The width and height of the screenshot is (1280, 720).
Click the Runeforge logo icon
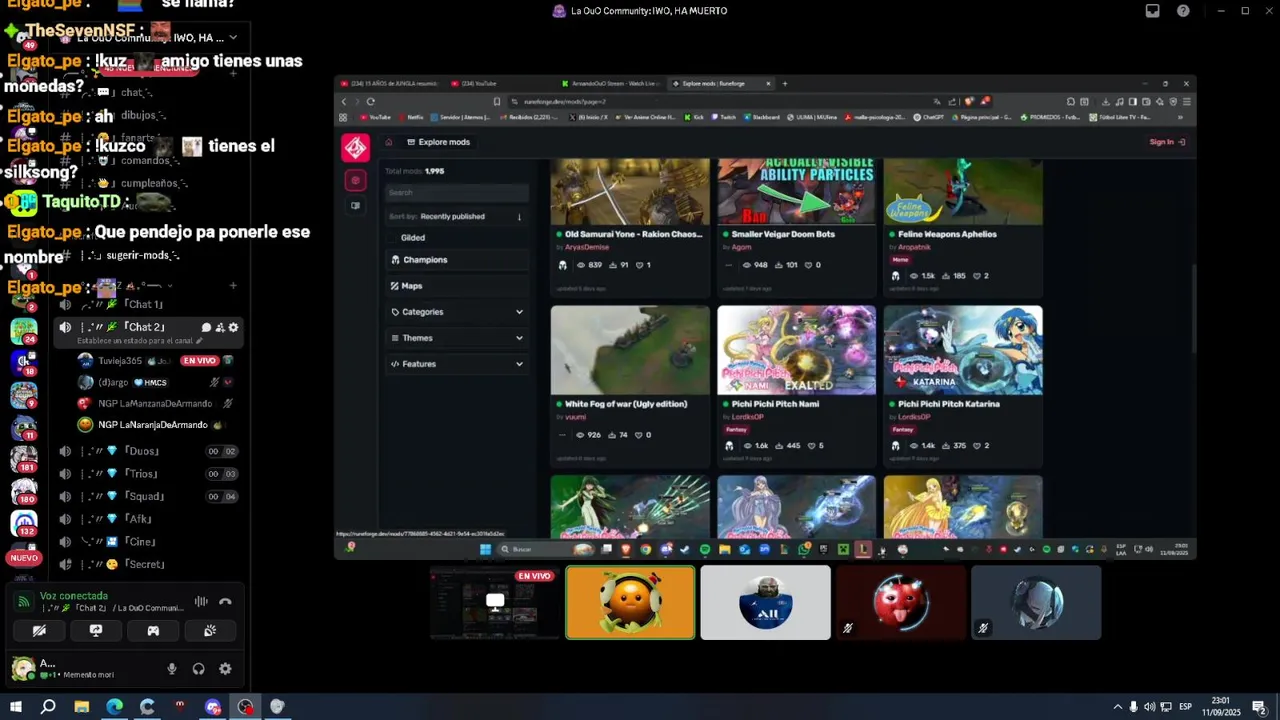pos(355,148)
